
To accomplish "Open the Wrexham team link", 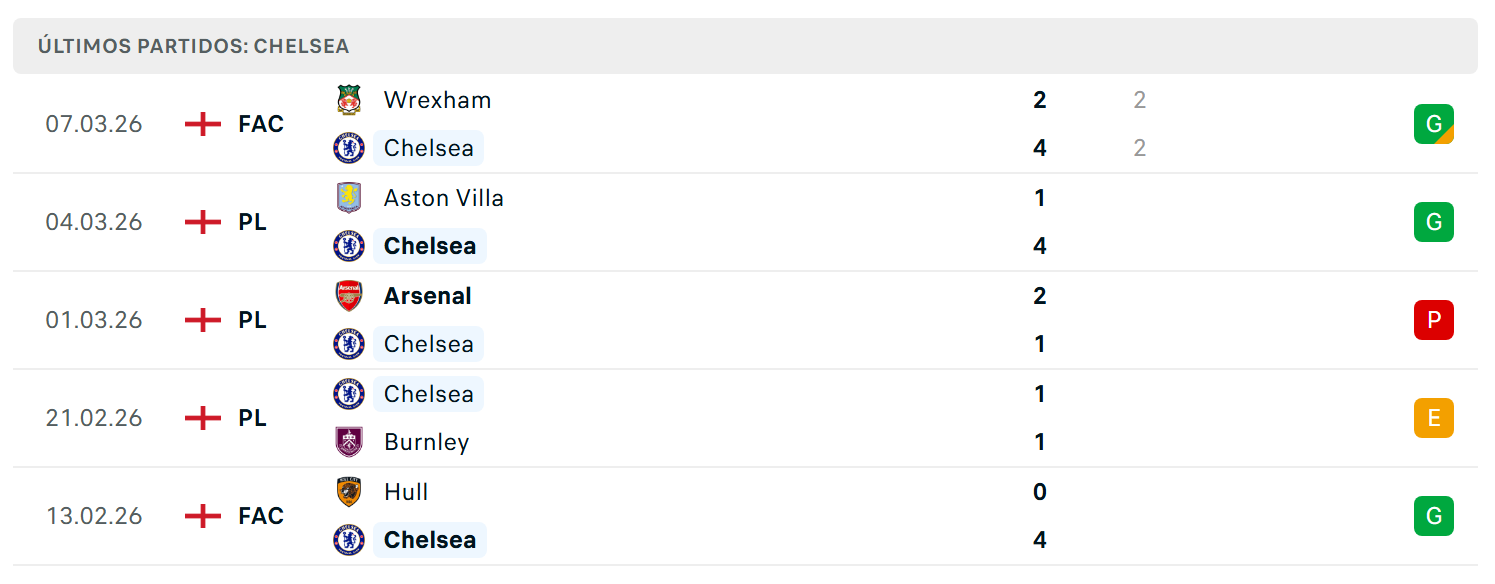I will click(437, 100).
